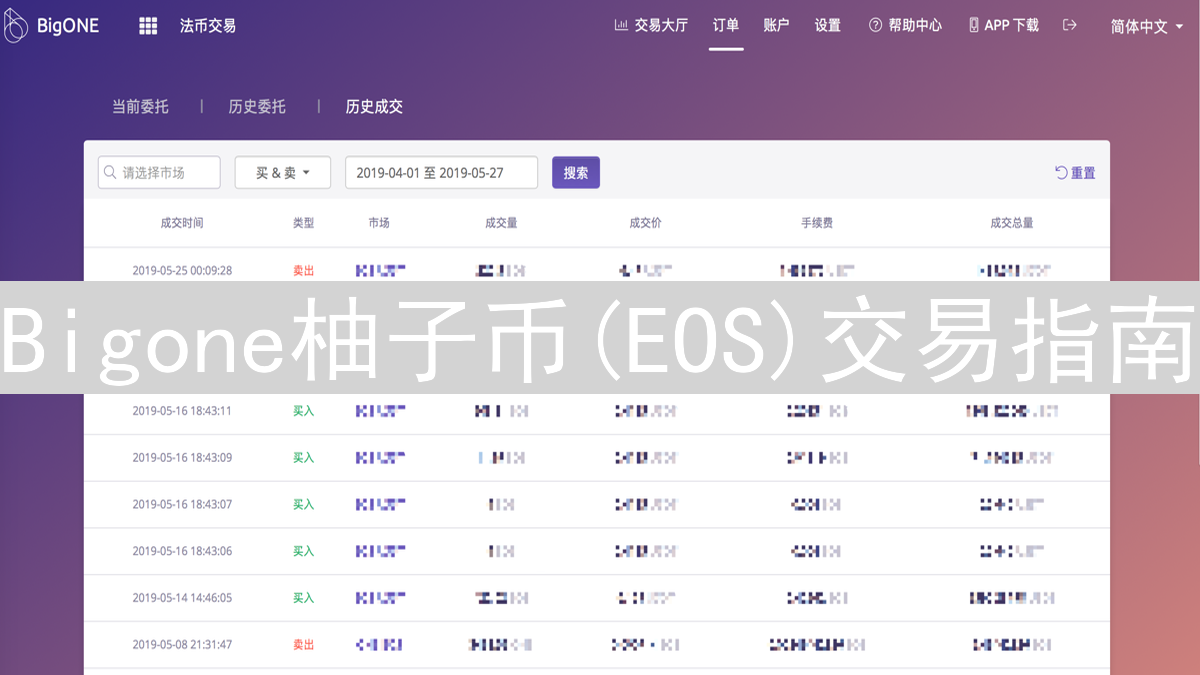The image size is (1200, 675).
Task: Open 设置 settings
Action: click(827, 26)
